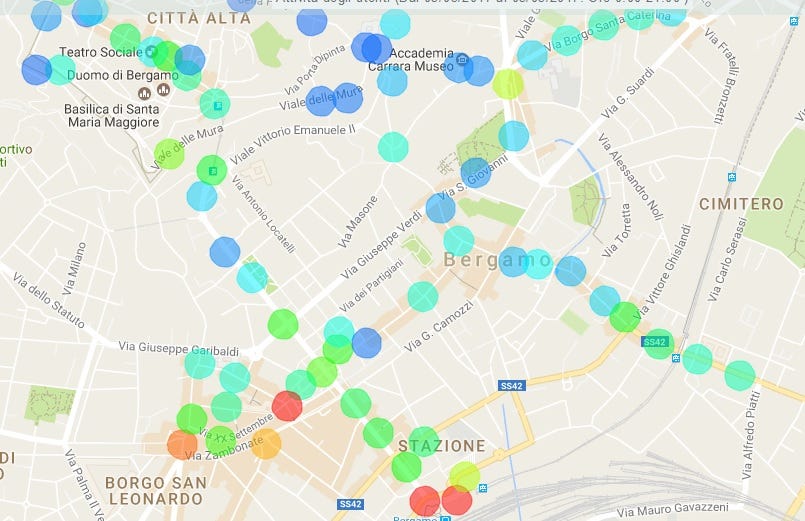Click SS42 road shield near Via Vittore Ghislandi
This screenshot has height=521, width=805.
pyautogui.click(x=655, y=342)
